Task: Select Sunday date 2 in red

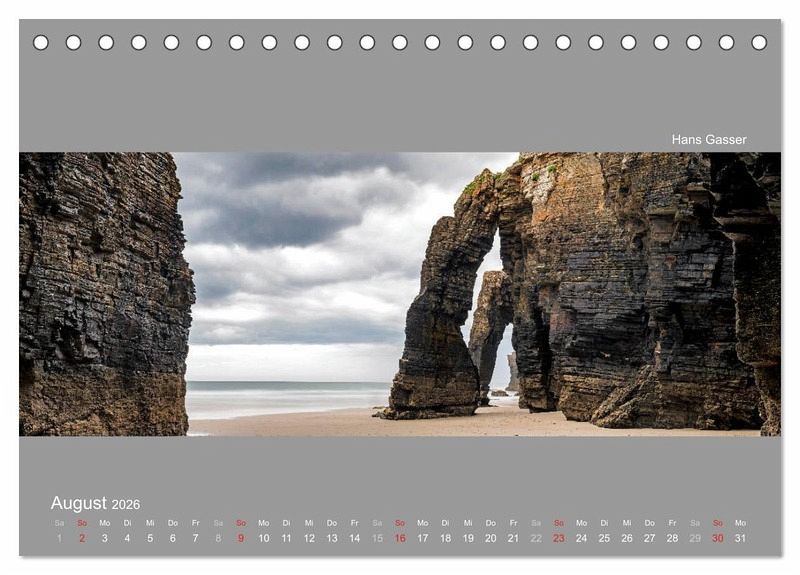Action: pyautogui.click(x=82, y=538)
